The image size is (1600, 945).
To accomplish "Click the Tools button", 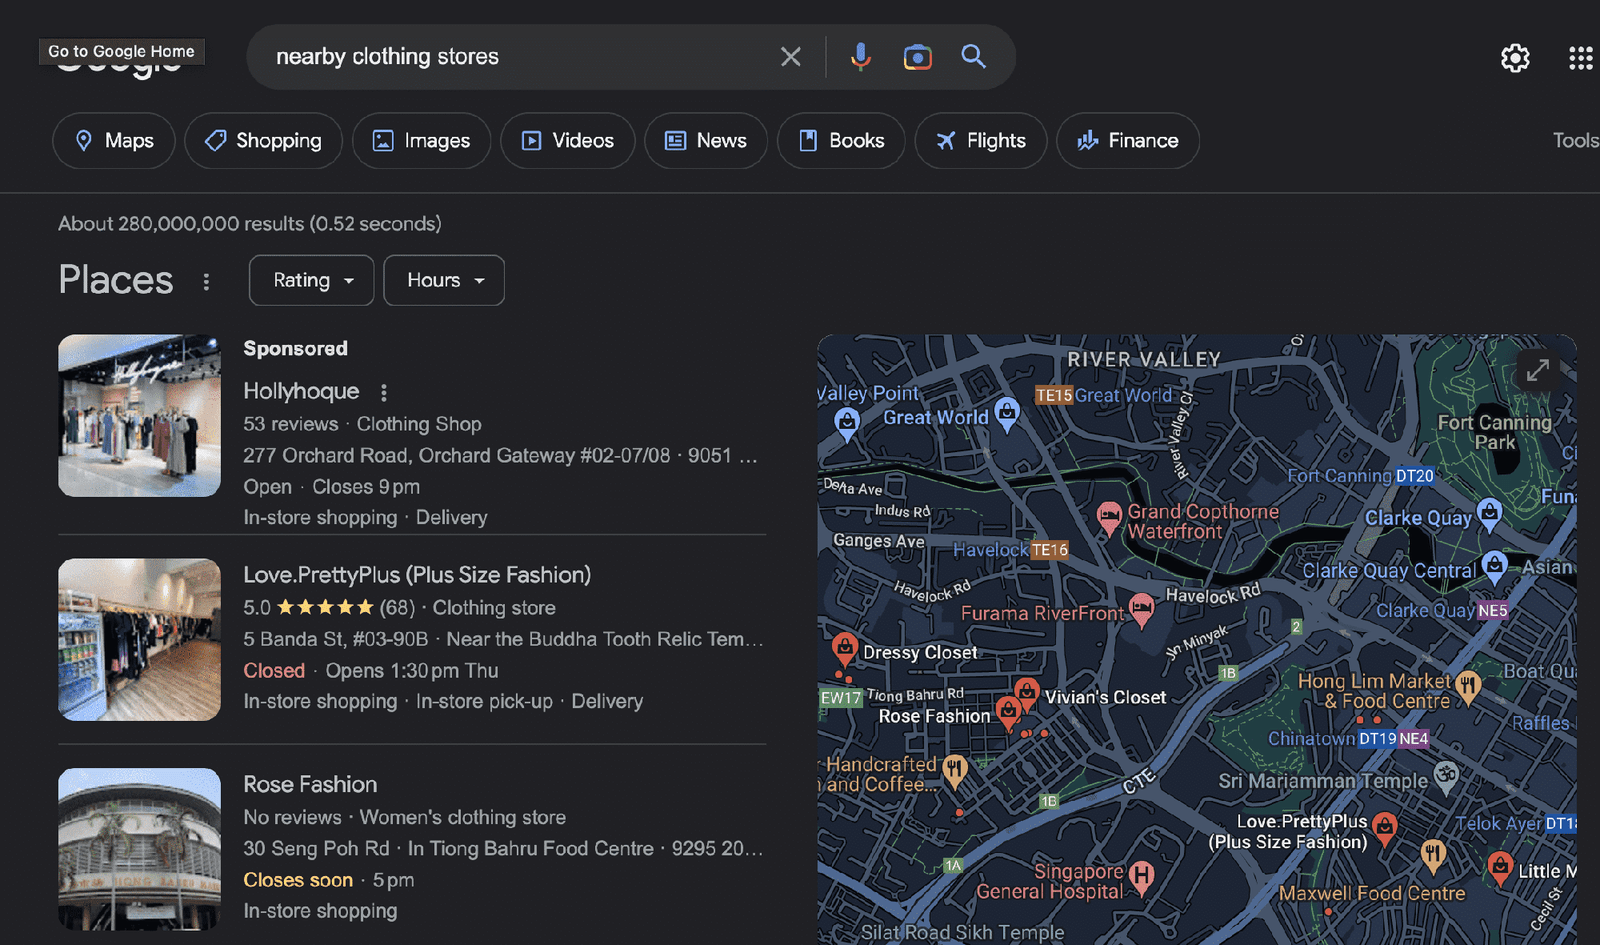I will pyautogui.click(x=1574, y=141).
